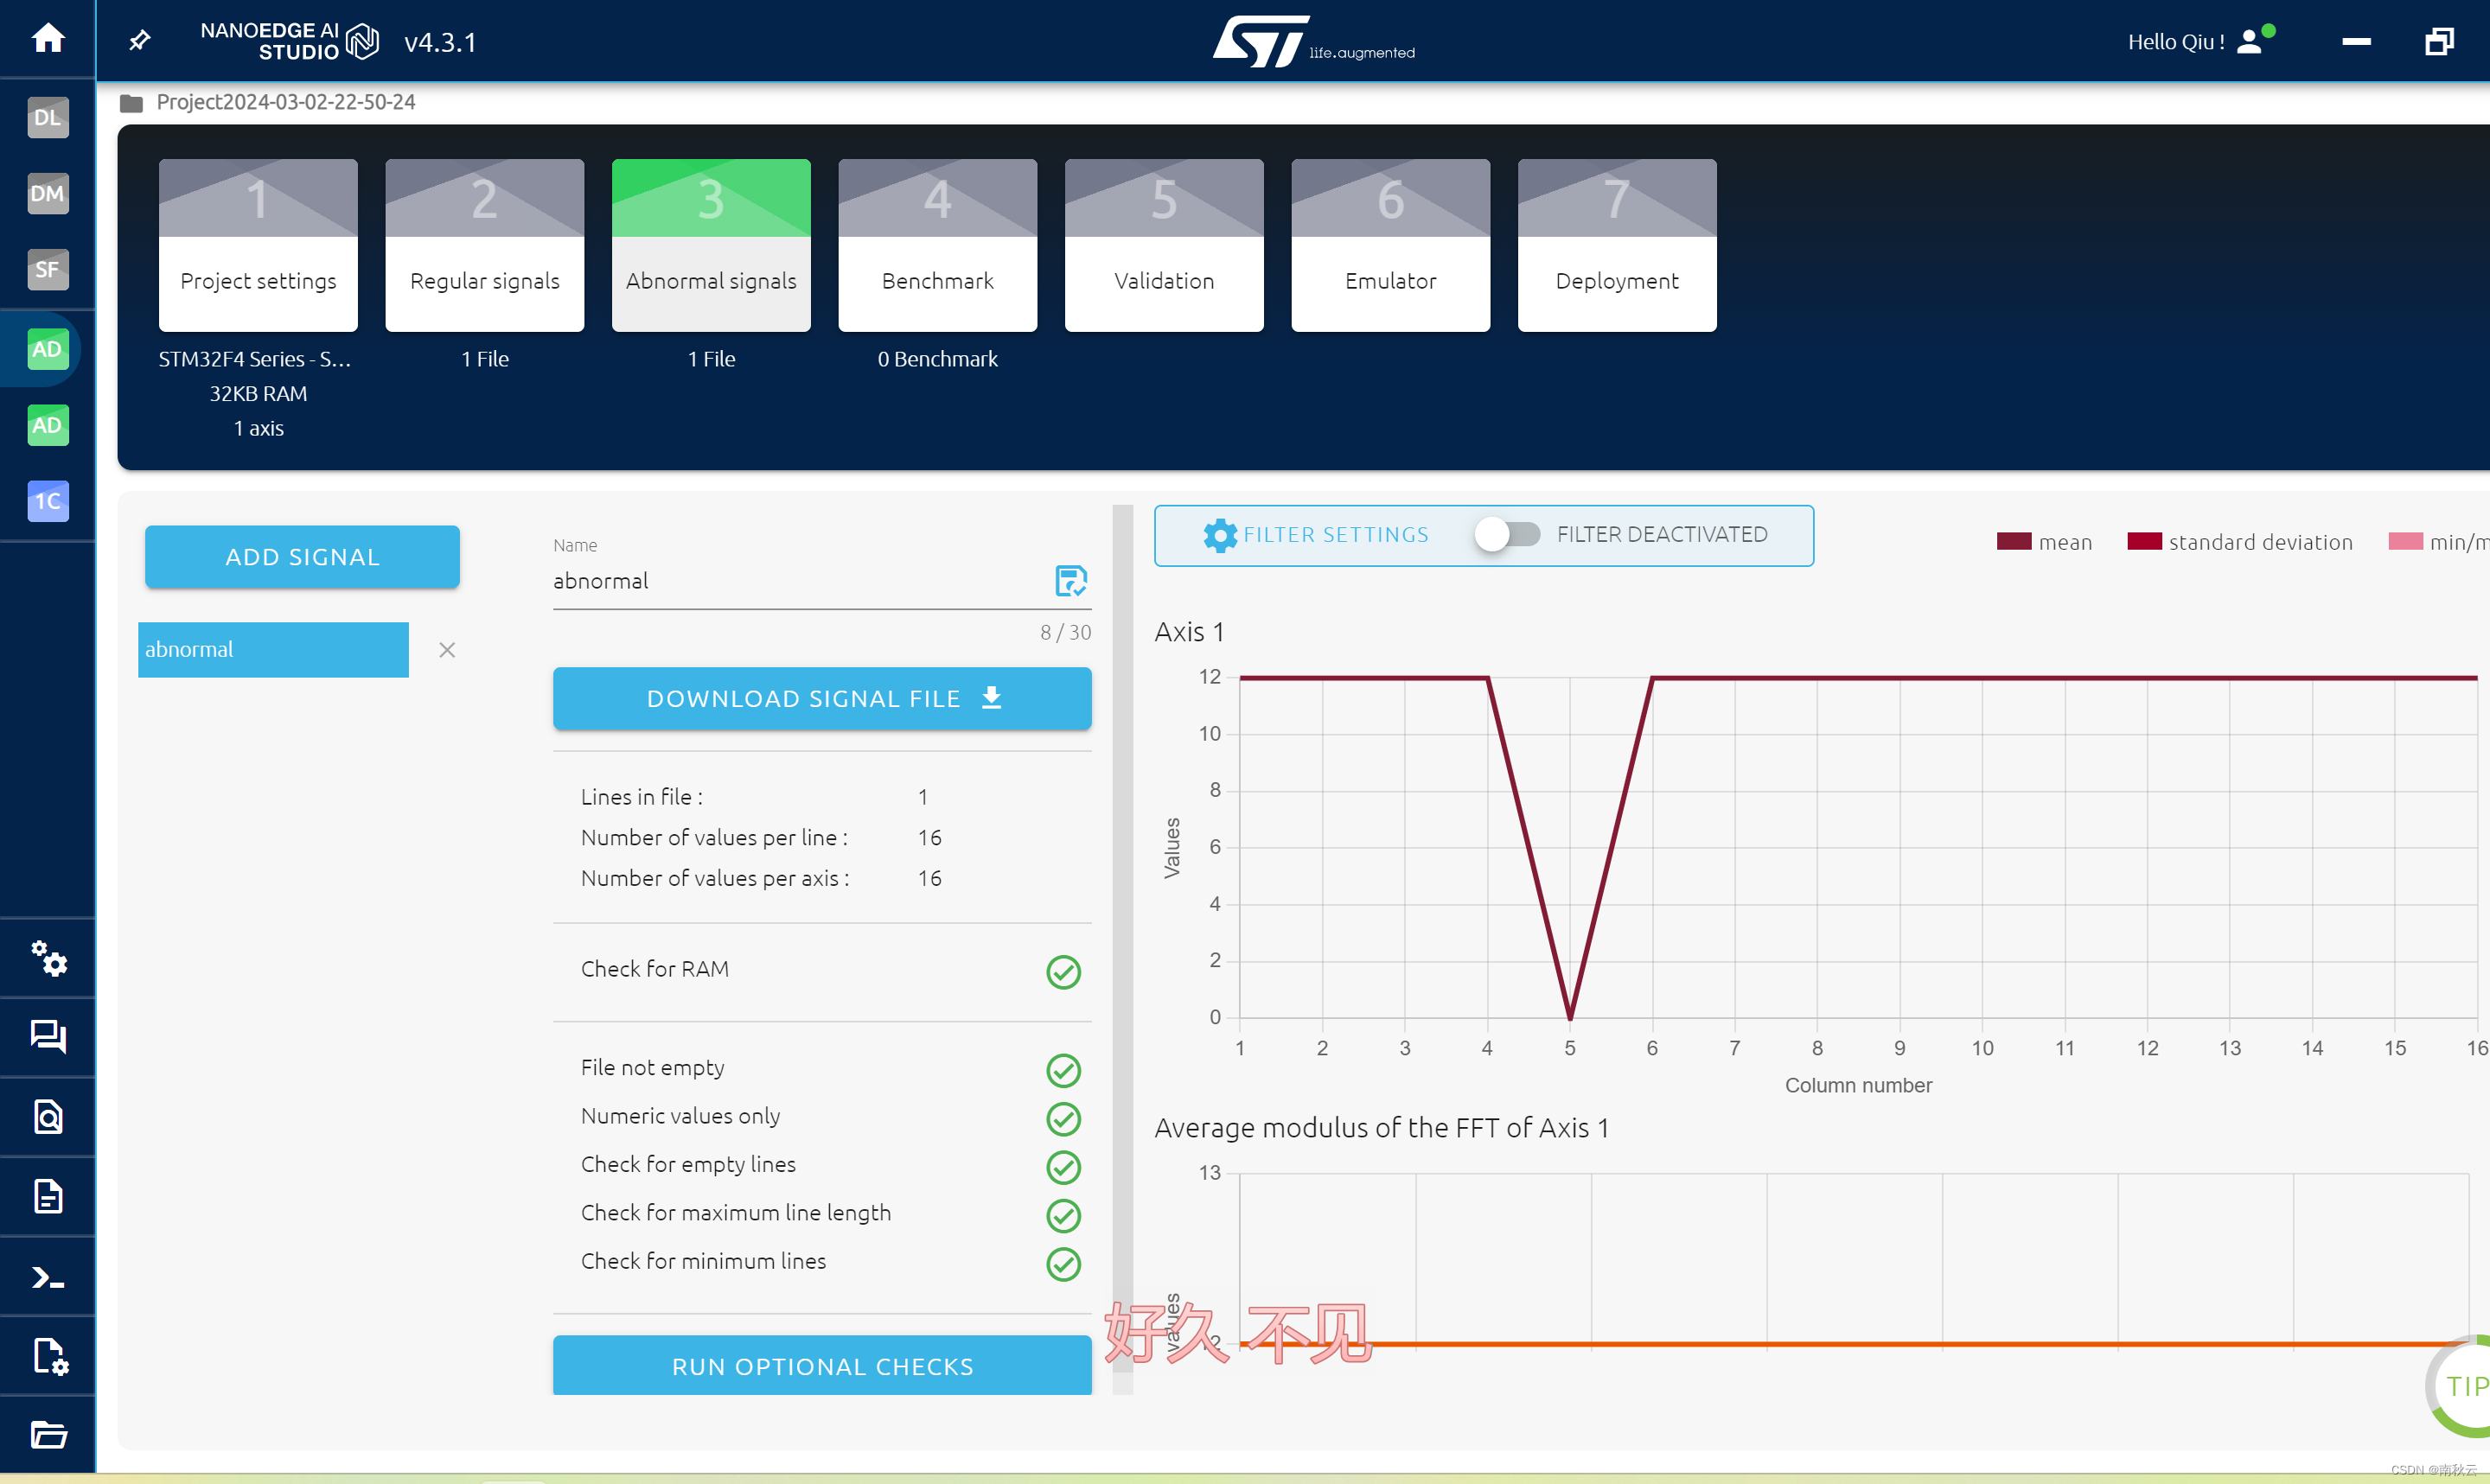The image size is (2490, 1484).
Task: Open the DL sidebar project icon
Action: click(x=47, y=117)
